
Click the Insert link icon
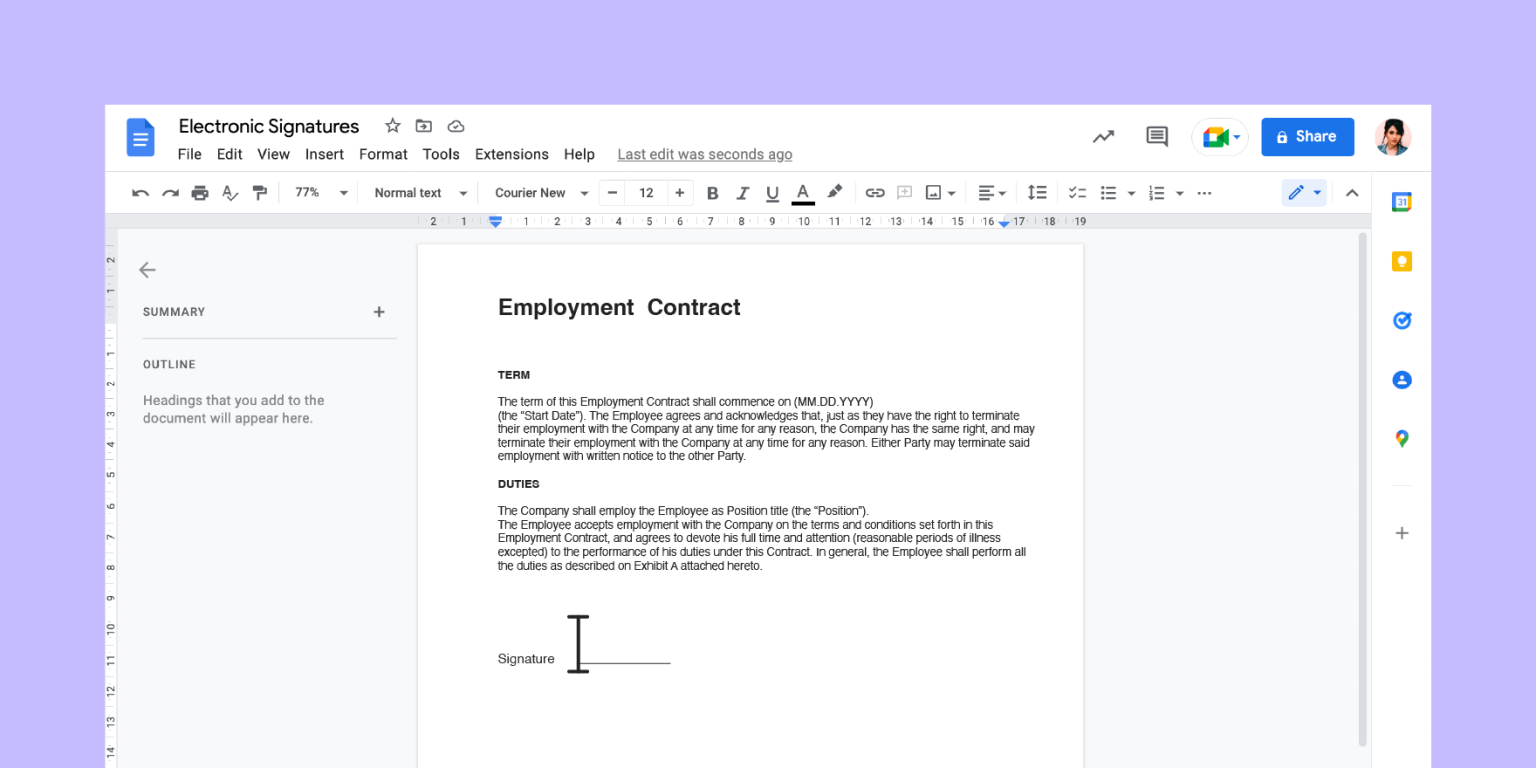(875, 193)
